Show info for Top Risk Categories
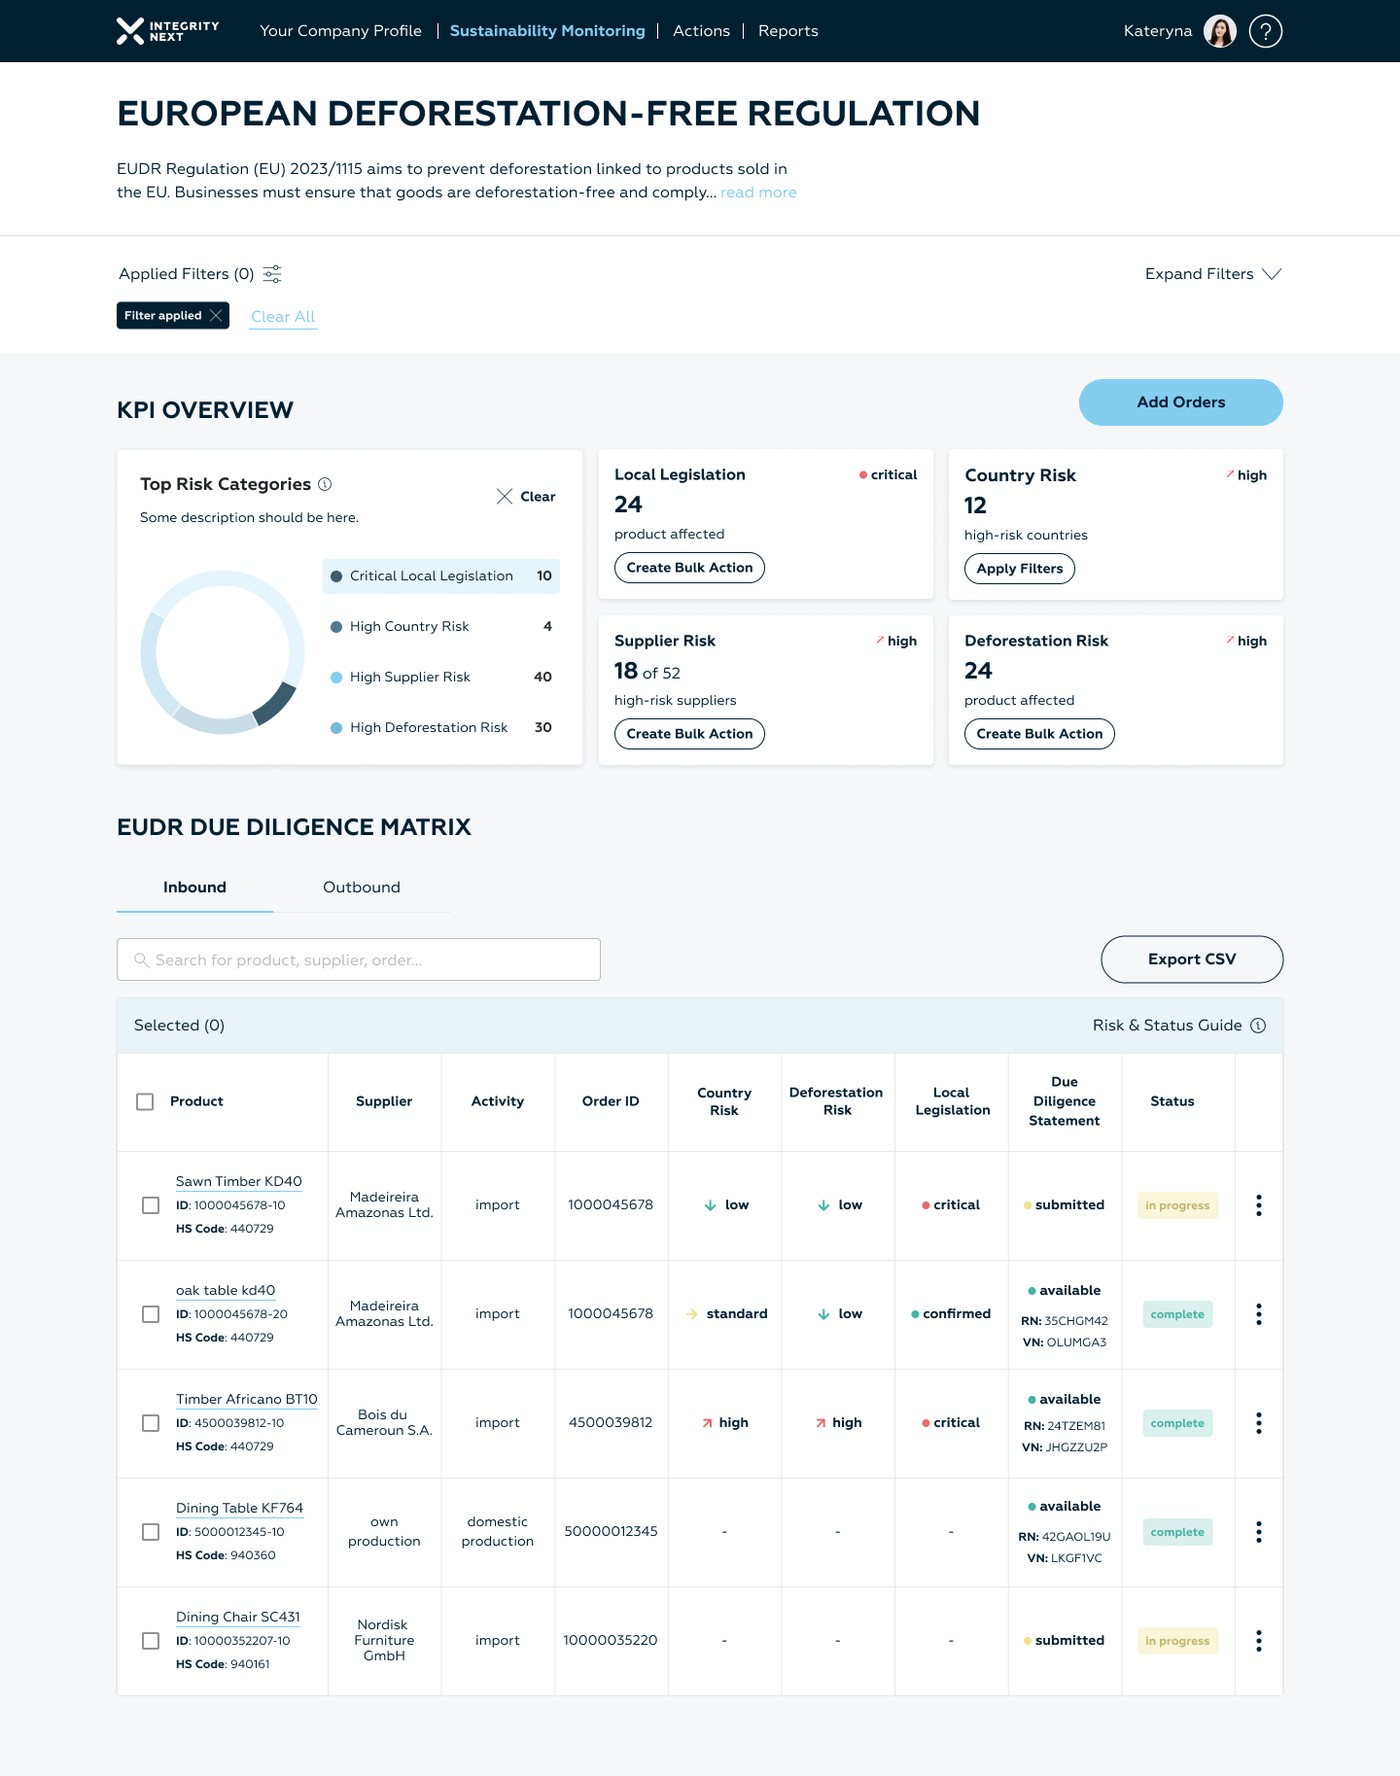This screenshot has width=1400, height=1776. pyautogui.click(x=325, y=484)
